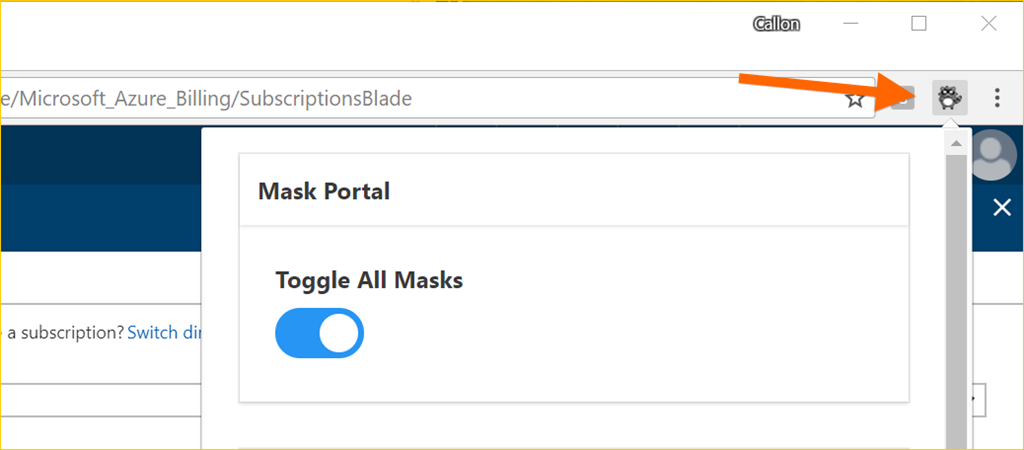Image resolution: width=1024 pixels, height=450 pixels.
Task: Bookmark this page with the star icon
Action: tap(855, 98)
